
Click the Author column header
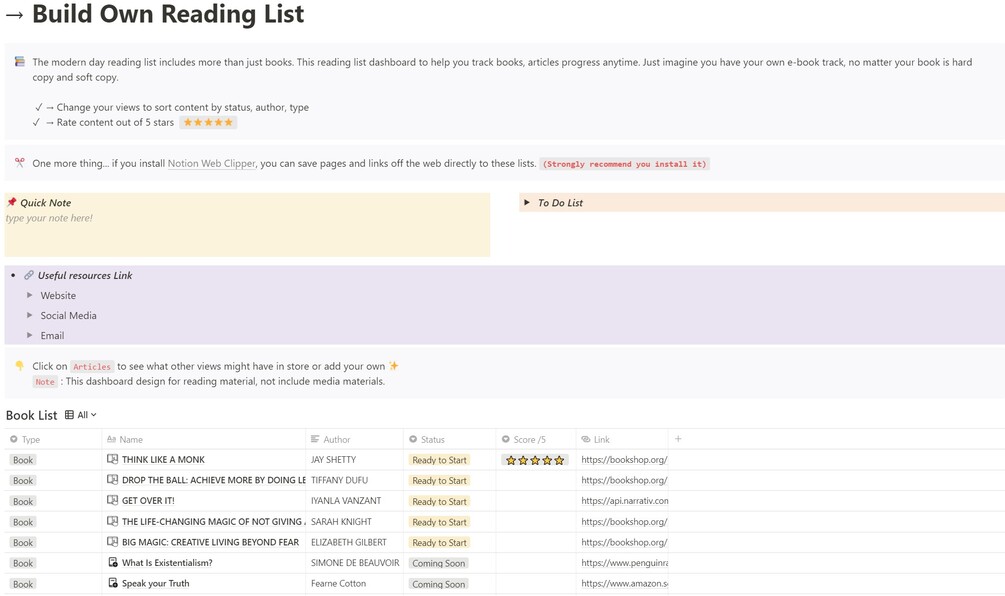coord(336,439)
